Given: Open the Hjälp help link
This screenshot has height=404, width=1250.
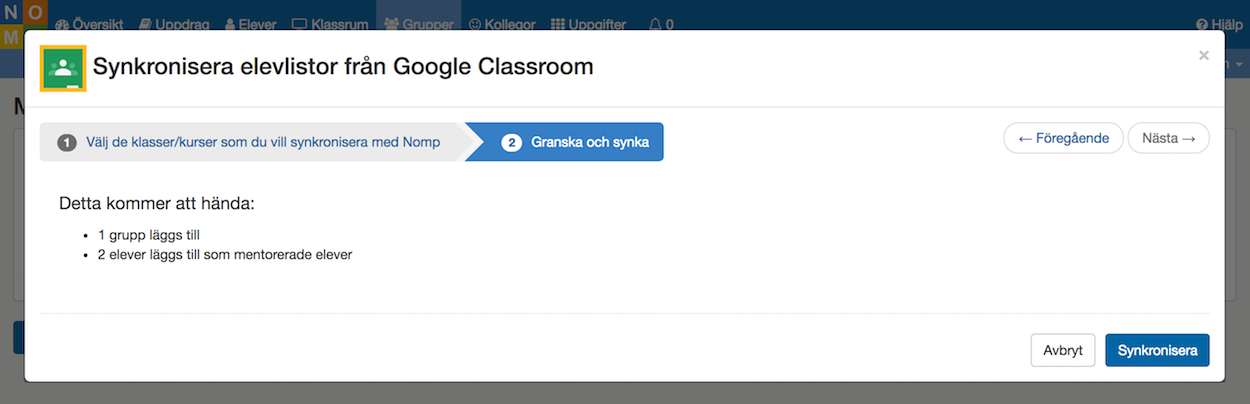Looking at the screenshot, I should click(1219, 24).
